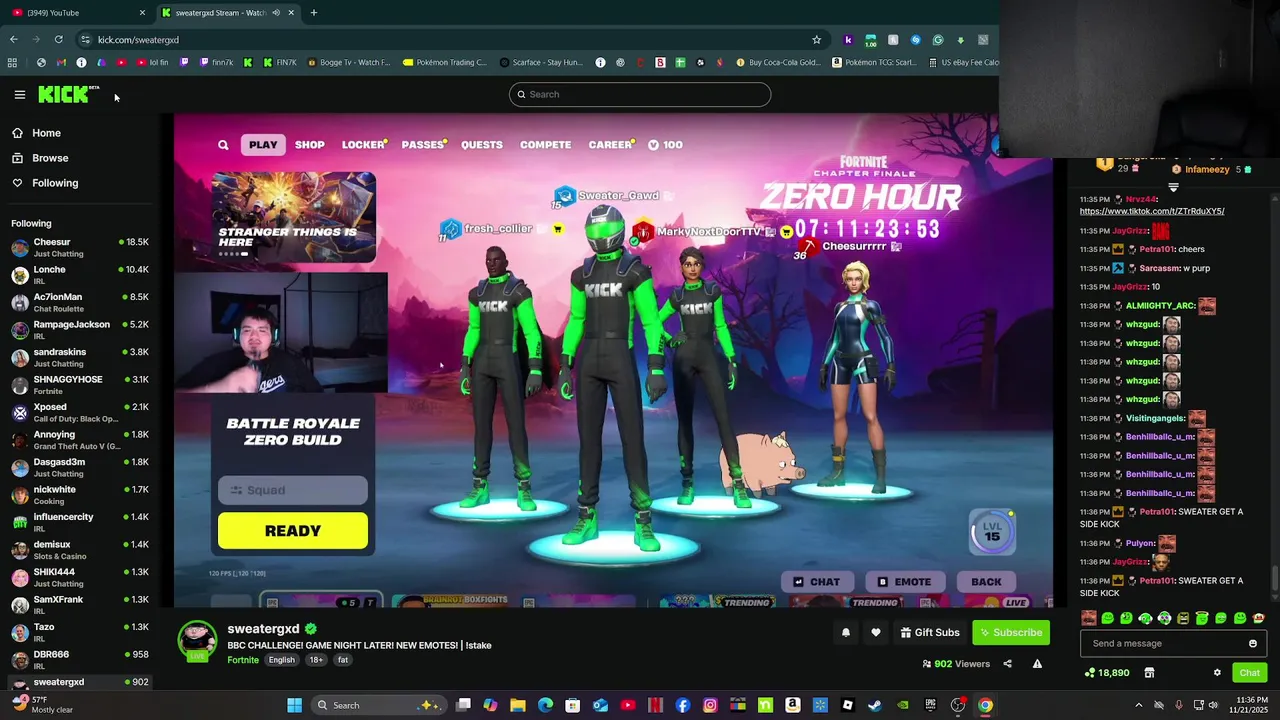
Task: Open sandraskins channel in Following list
Action: coord(80,357)
